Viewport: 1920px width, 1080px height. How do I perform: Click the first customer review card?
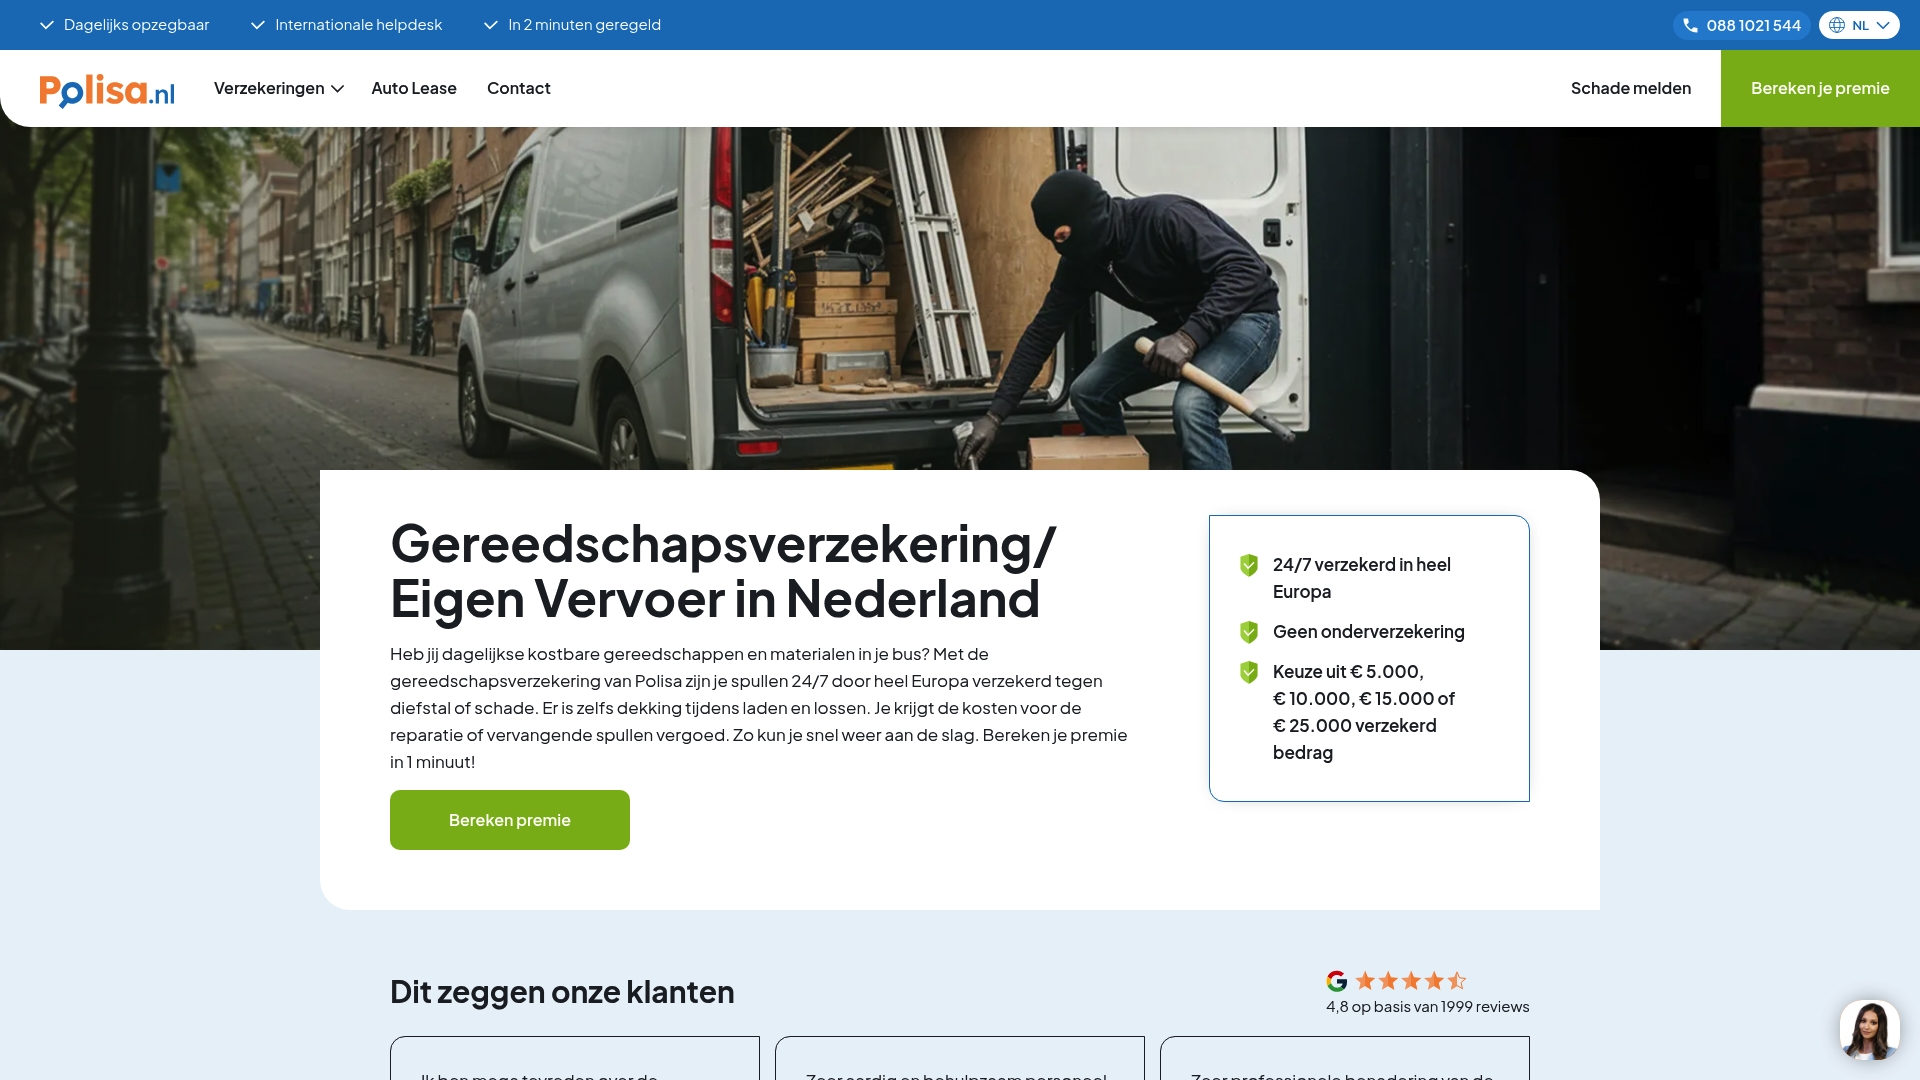575,1058
